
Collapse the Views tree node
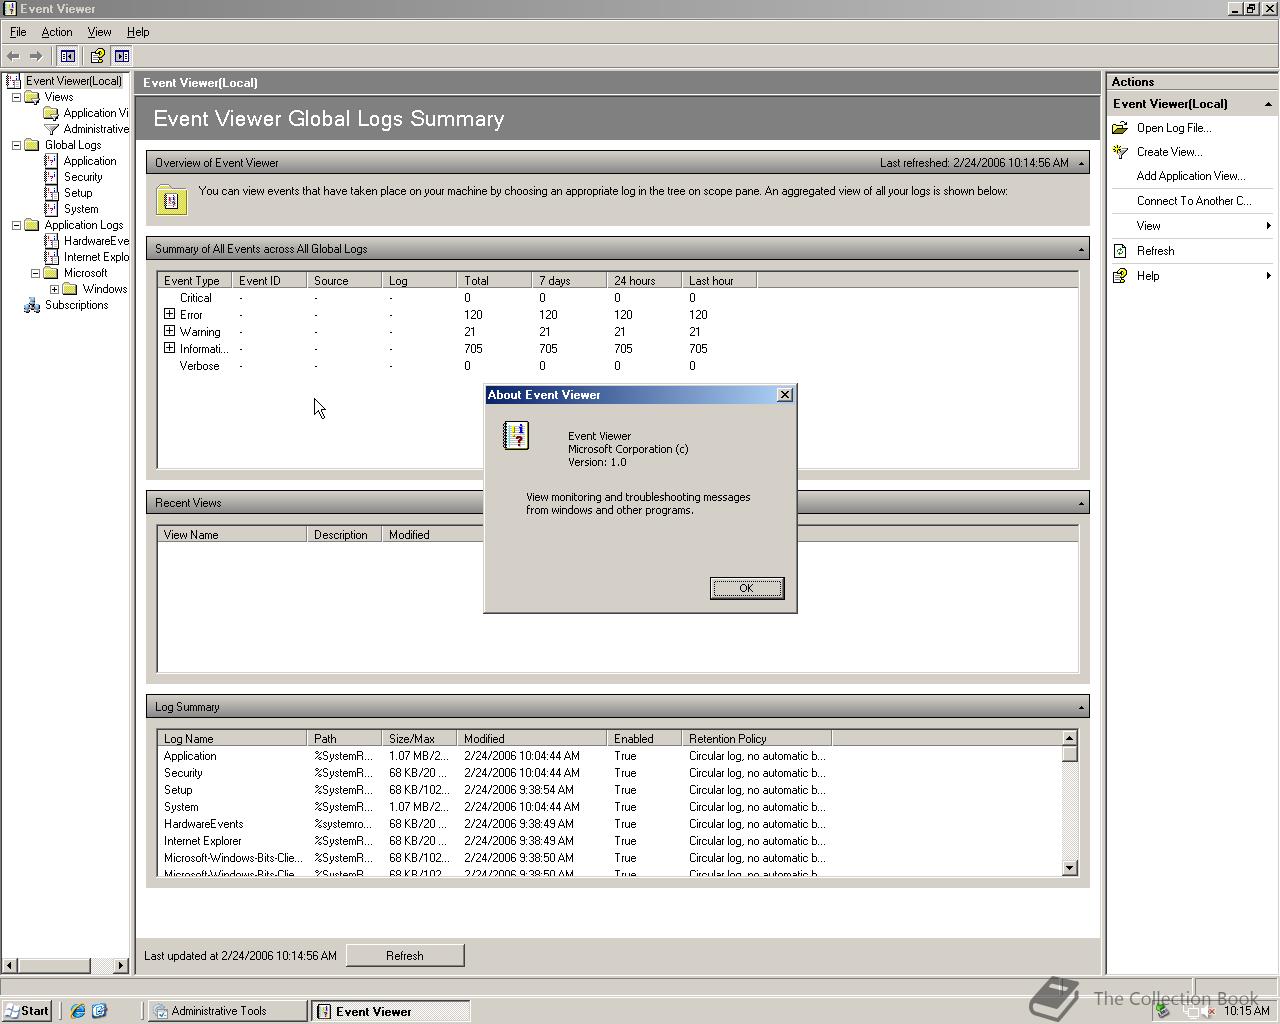(16, 97)
